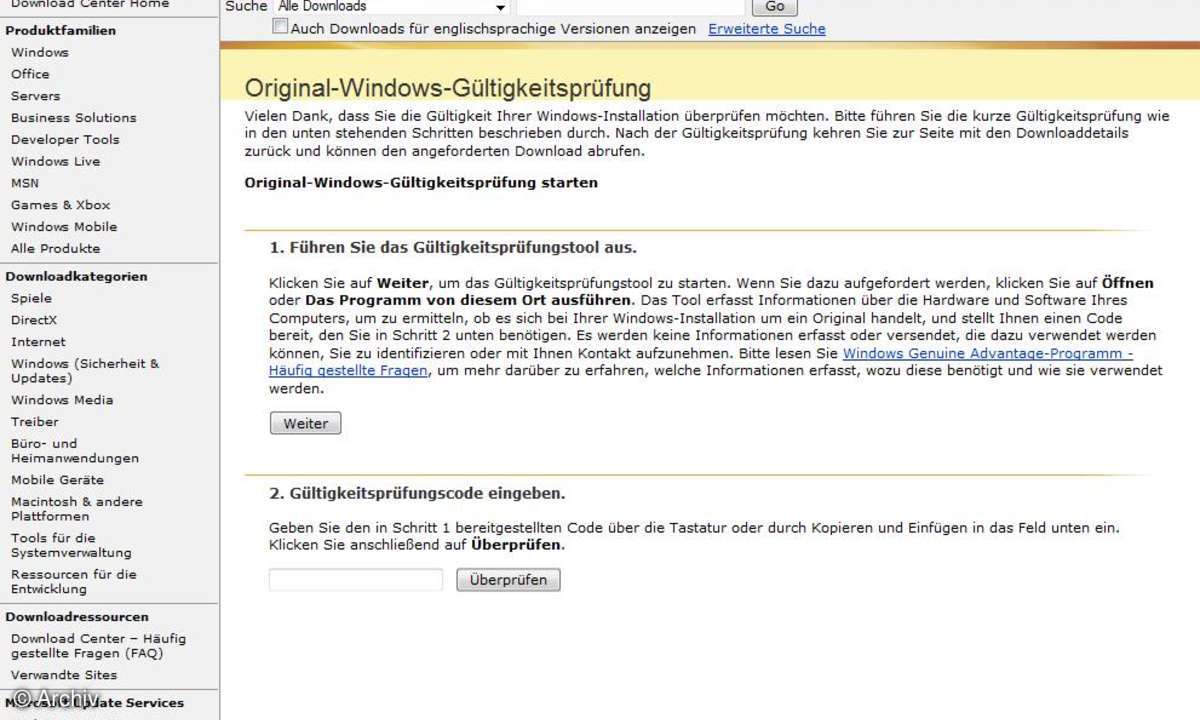Open Macintosh & andere Plattformen category

click(77, 509)
